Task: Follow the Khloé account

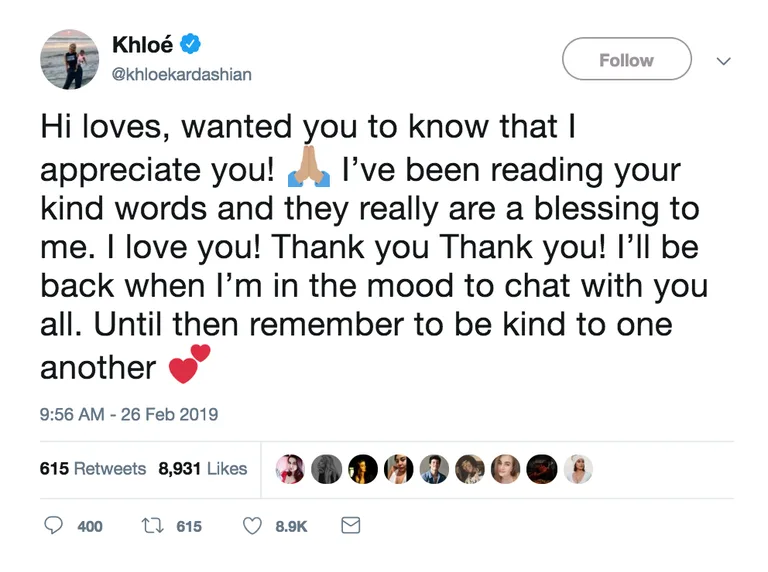Action: click(x=626, y=59)
